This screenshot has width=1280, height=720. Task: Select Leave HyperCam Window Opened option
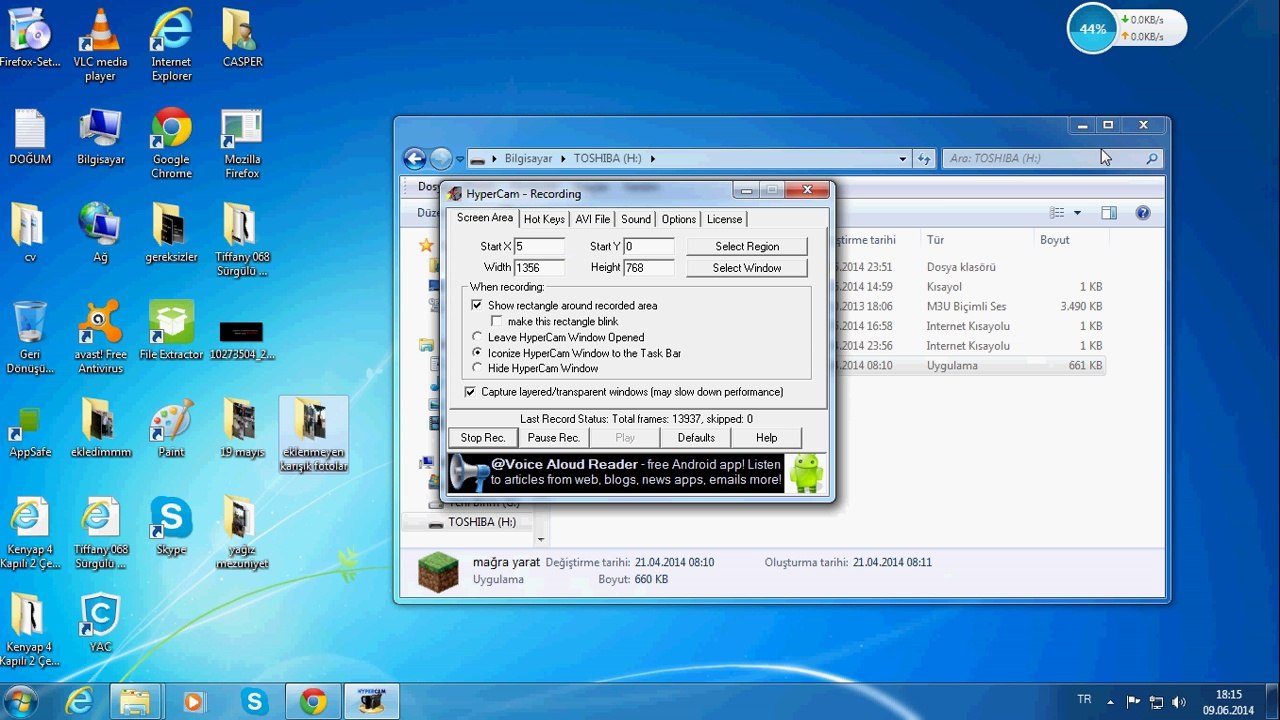pos(477,337)
